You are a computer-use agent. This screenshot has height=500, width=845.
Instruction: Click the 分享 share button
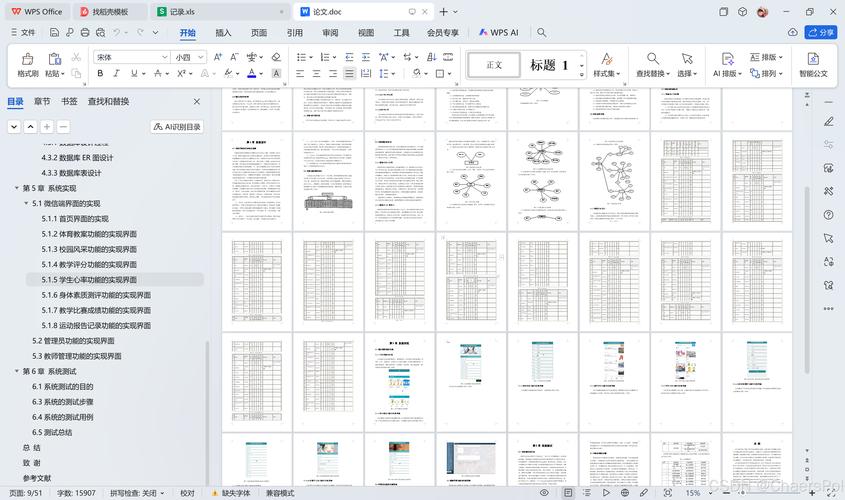[821, 32]
